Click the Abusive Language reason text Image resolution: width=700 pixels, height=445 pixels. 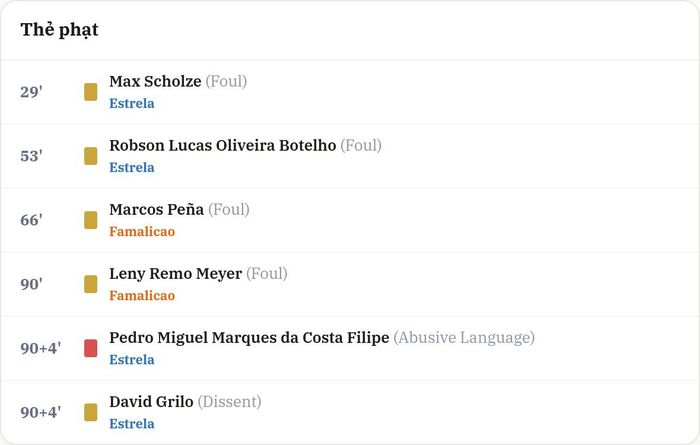[x=464, y=338]
